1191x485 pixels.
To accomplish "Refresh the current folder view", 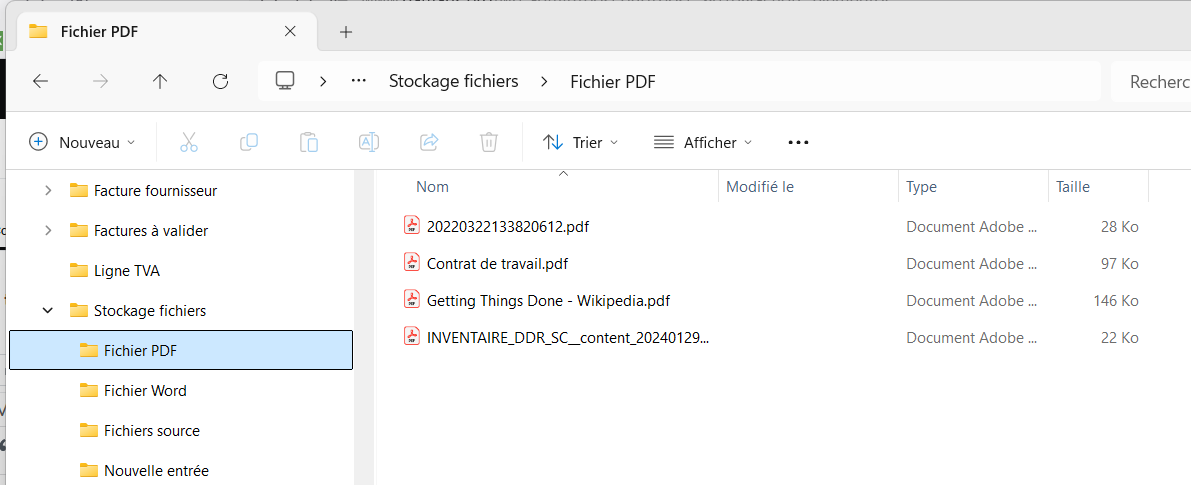I will coord(221,81).
